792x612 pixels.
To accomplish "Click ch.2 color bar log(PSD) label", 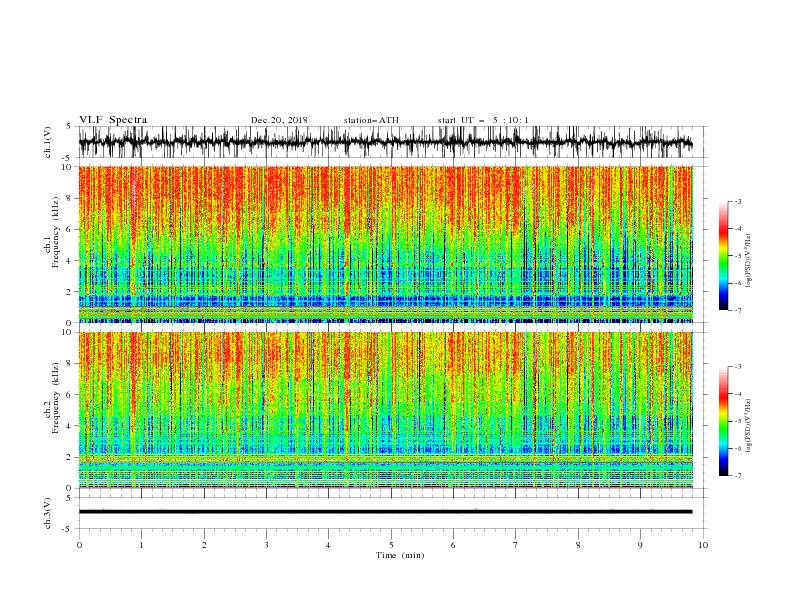I will 748,426.
